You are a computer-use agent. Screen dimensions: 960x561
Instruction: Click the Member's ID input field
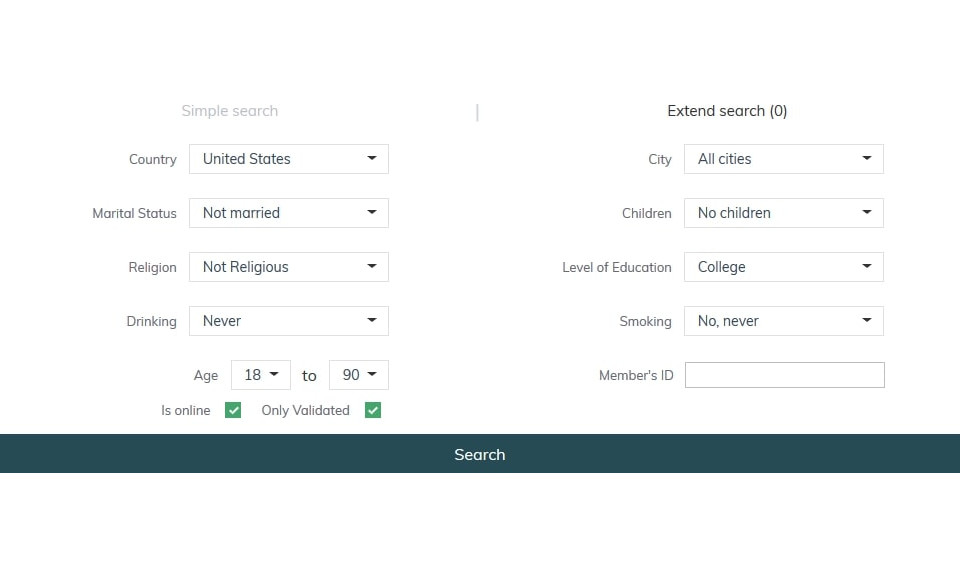click(784, 375)
